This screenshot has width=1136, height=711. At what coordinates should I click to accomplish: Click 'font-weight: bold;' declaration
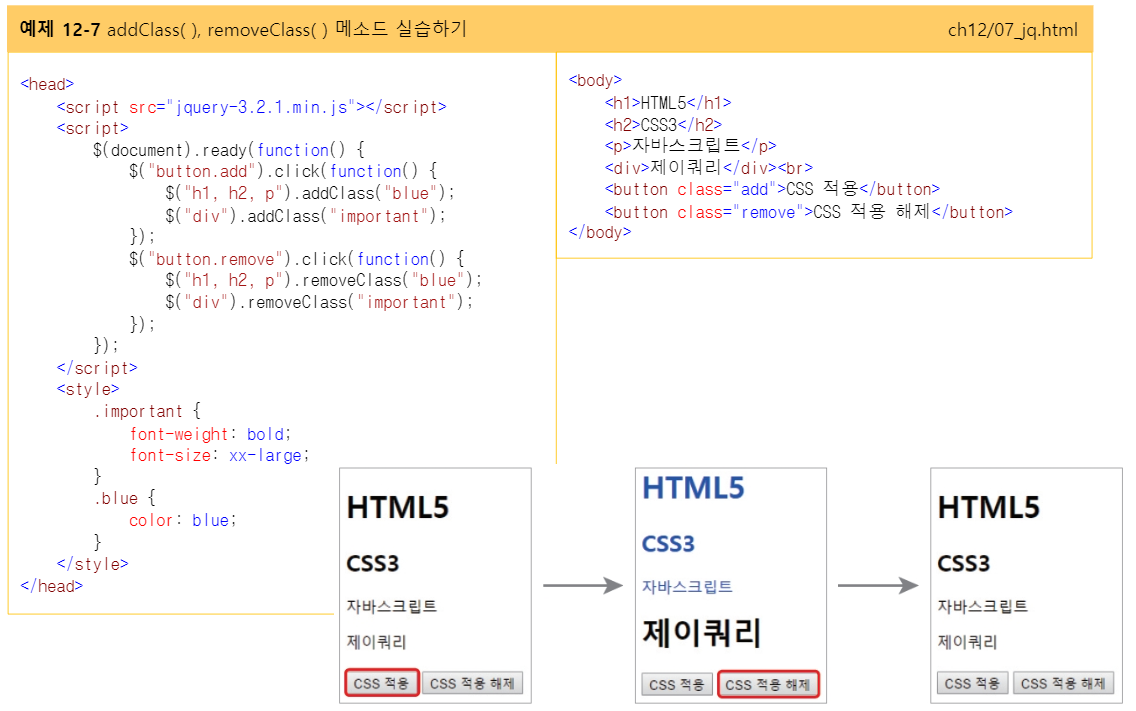coord(210,434)
